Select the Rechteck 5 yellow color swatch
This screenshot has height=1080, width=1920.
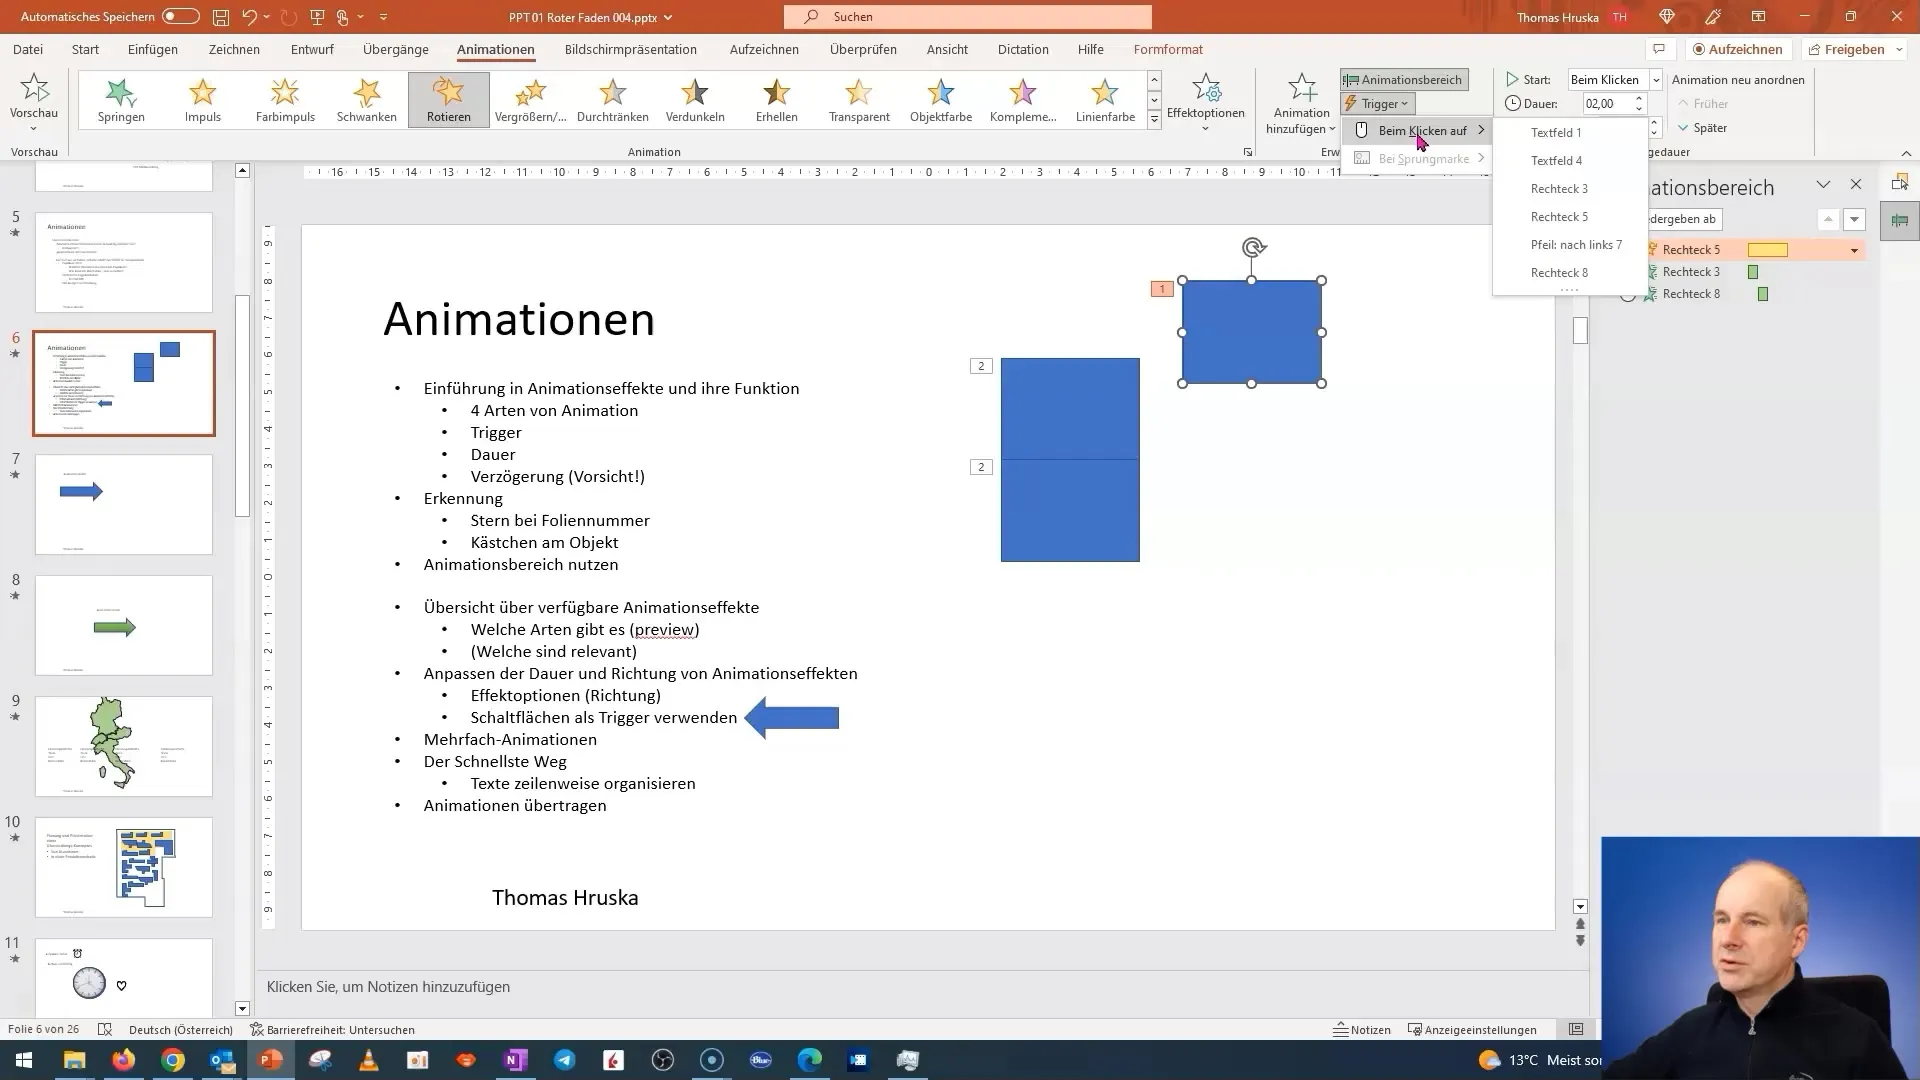click(1767, 249)
